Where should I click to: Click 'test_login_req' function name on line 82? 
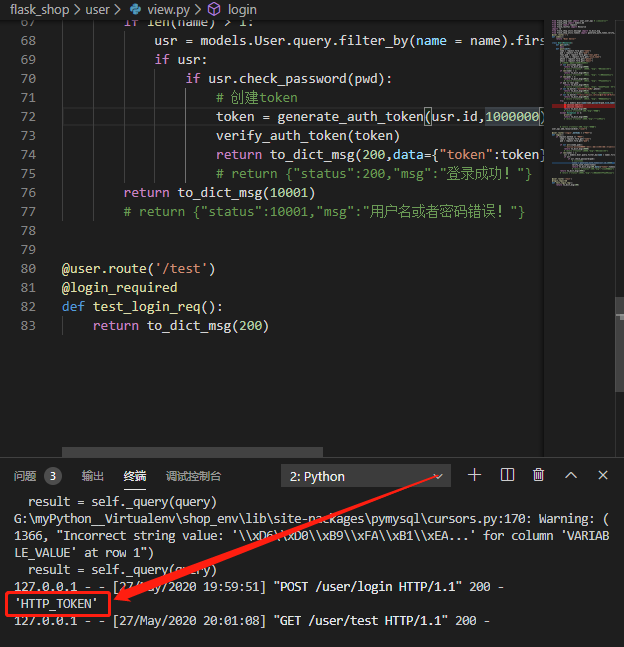(146, 307)
